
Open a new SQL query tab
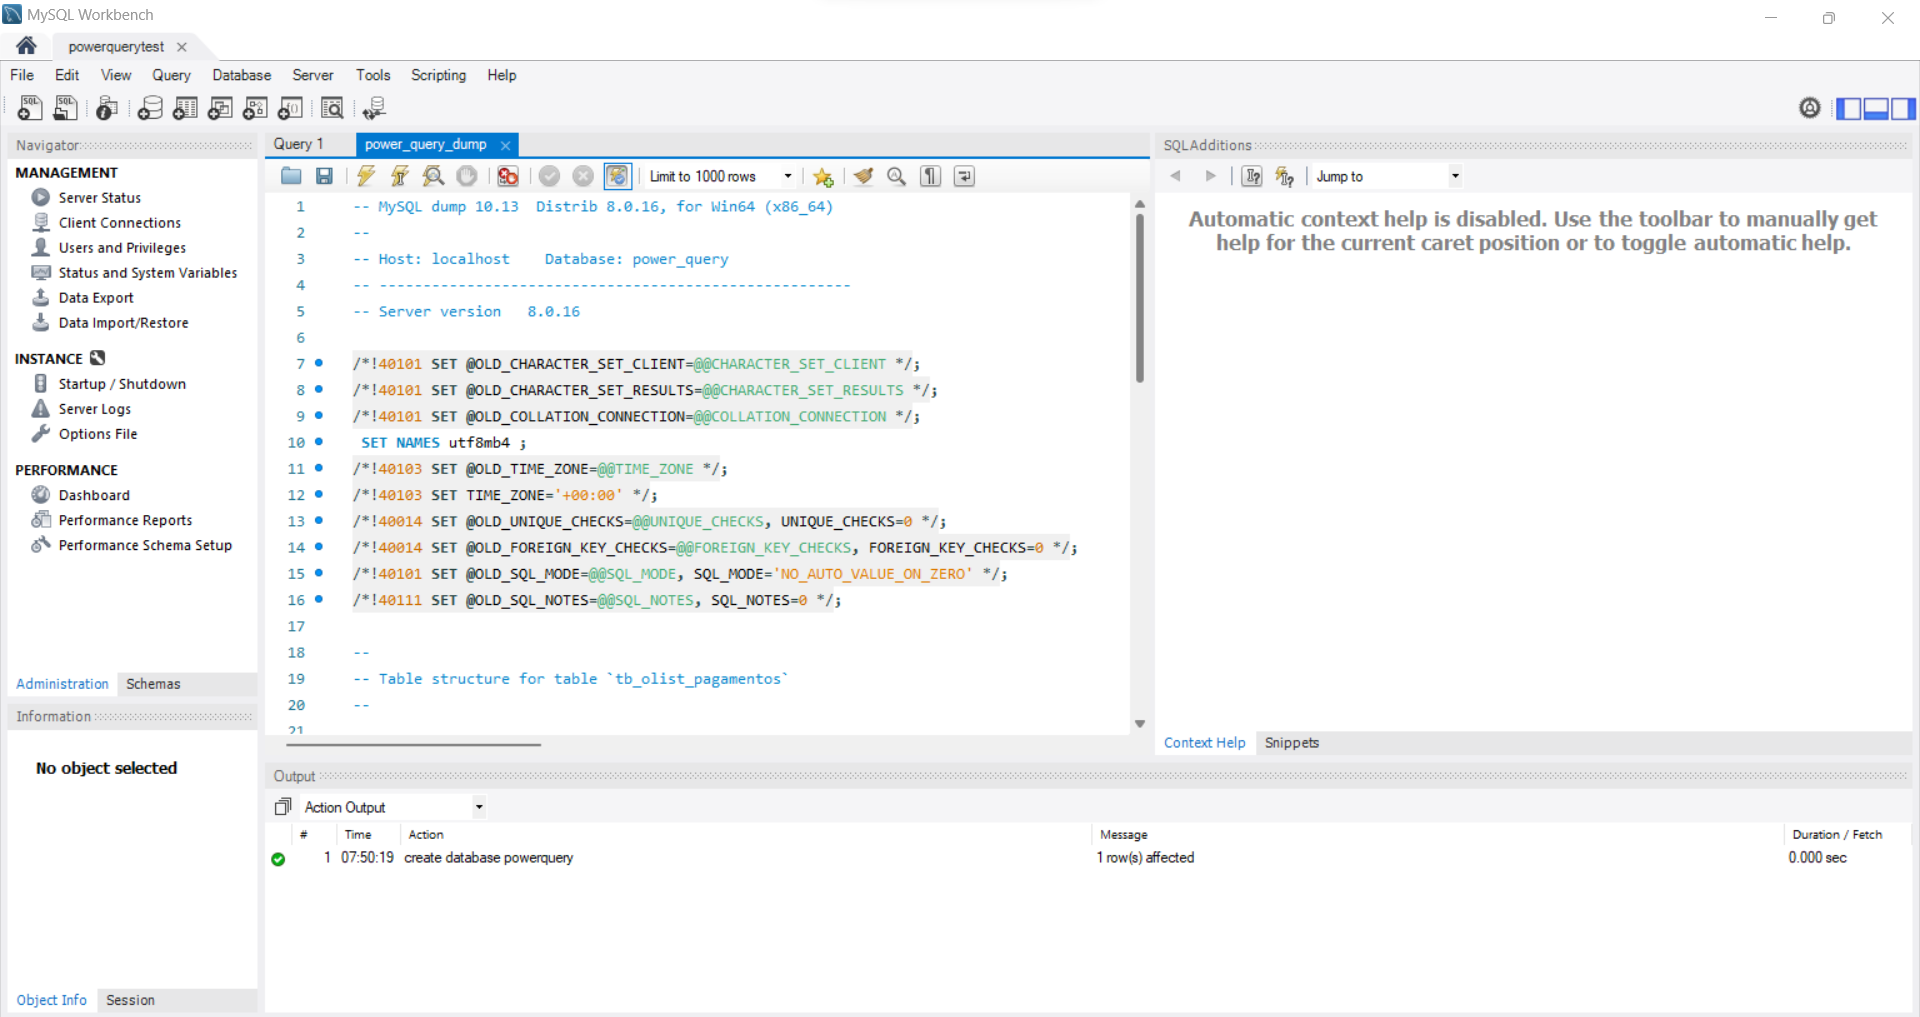(x=30, y=108)
